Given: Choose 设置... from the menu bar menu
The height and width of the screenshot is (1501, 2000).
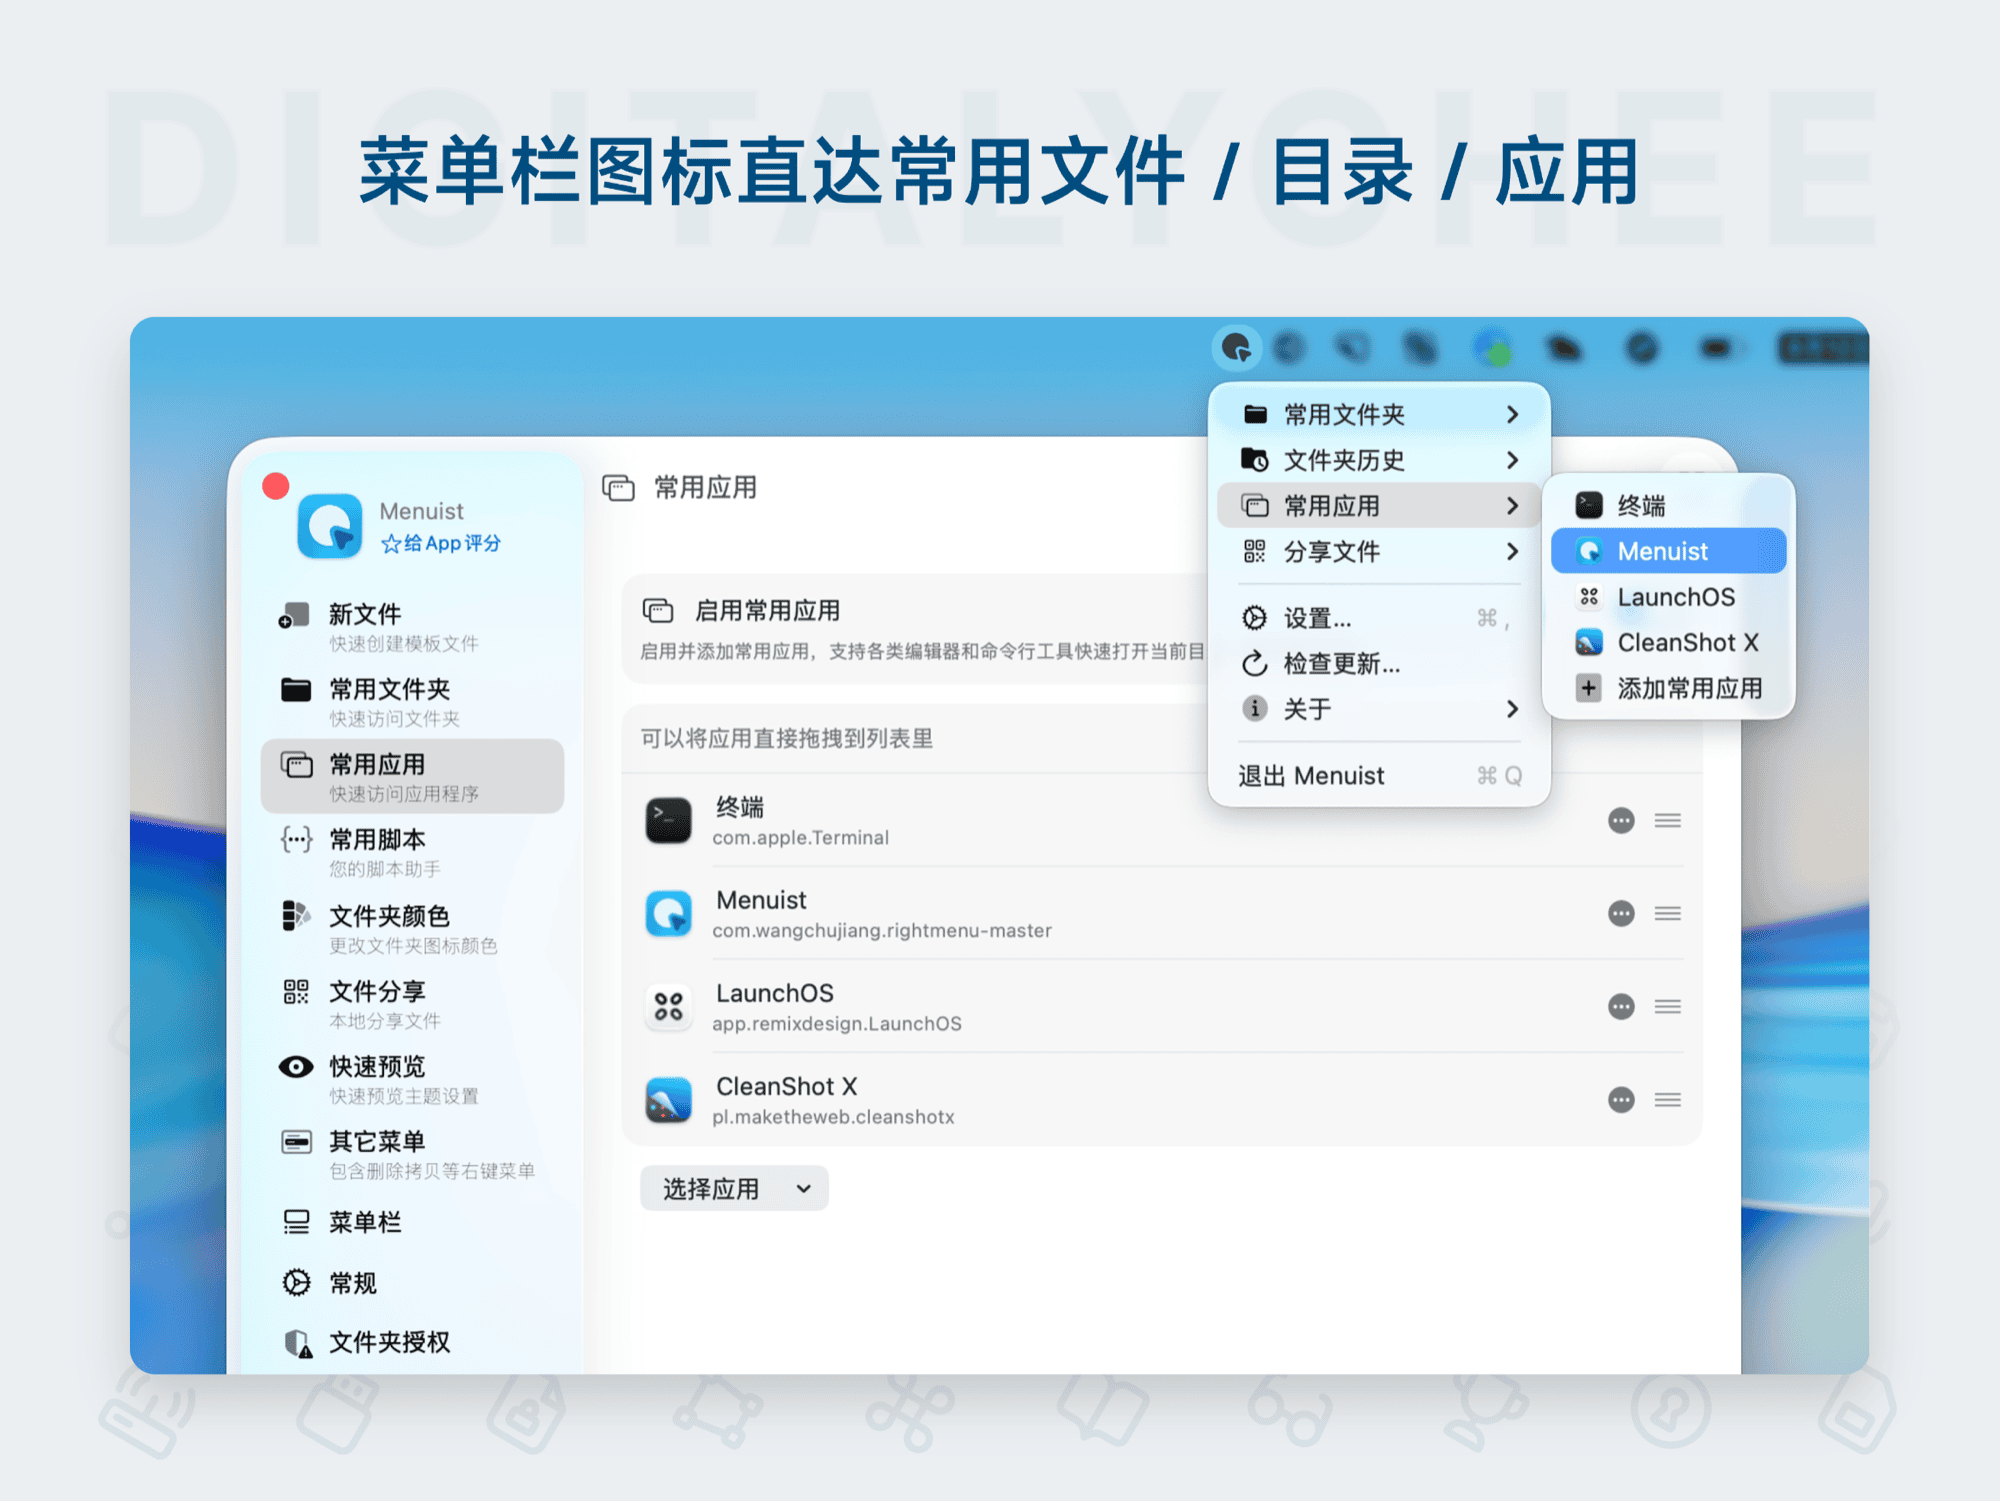Looking at the screenshot, I should [x=1379, y=618].
